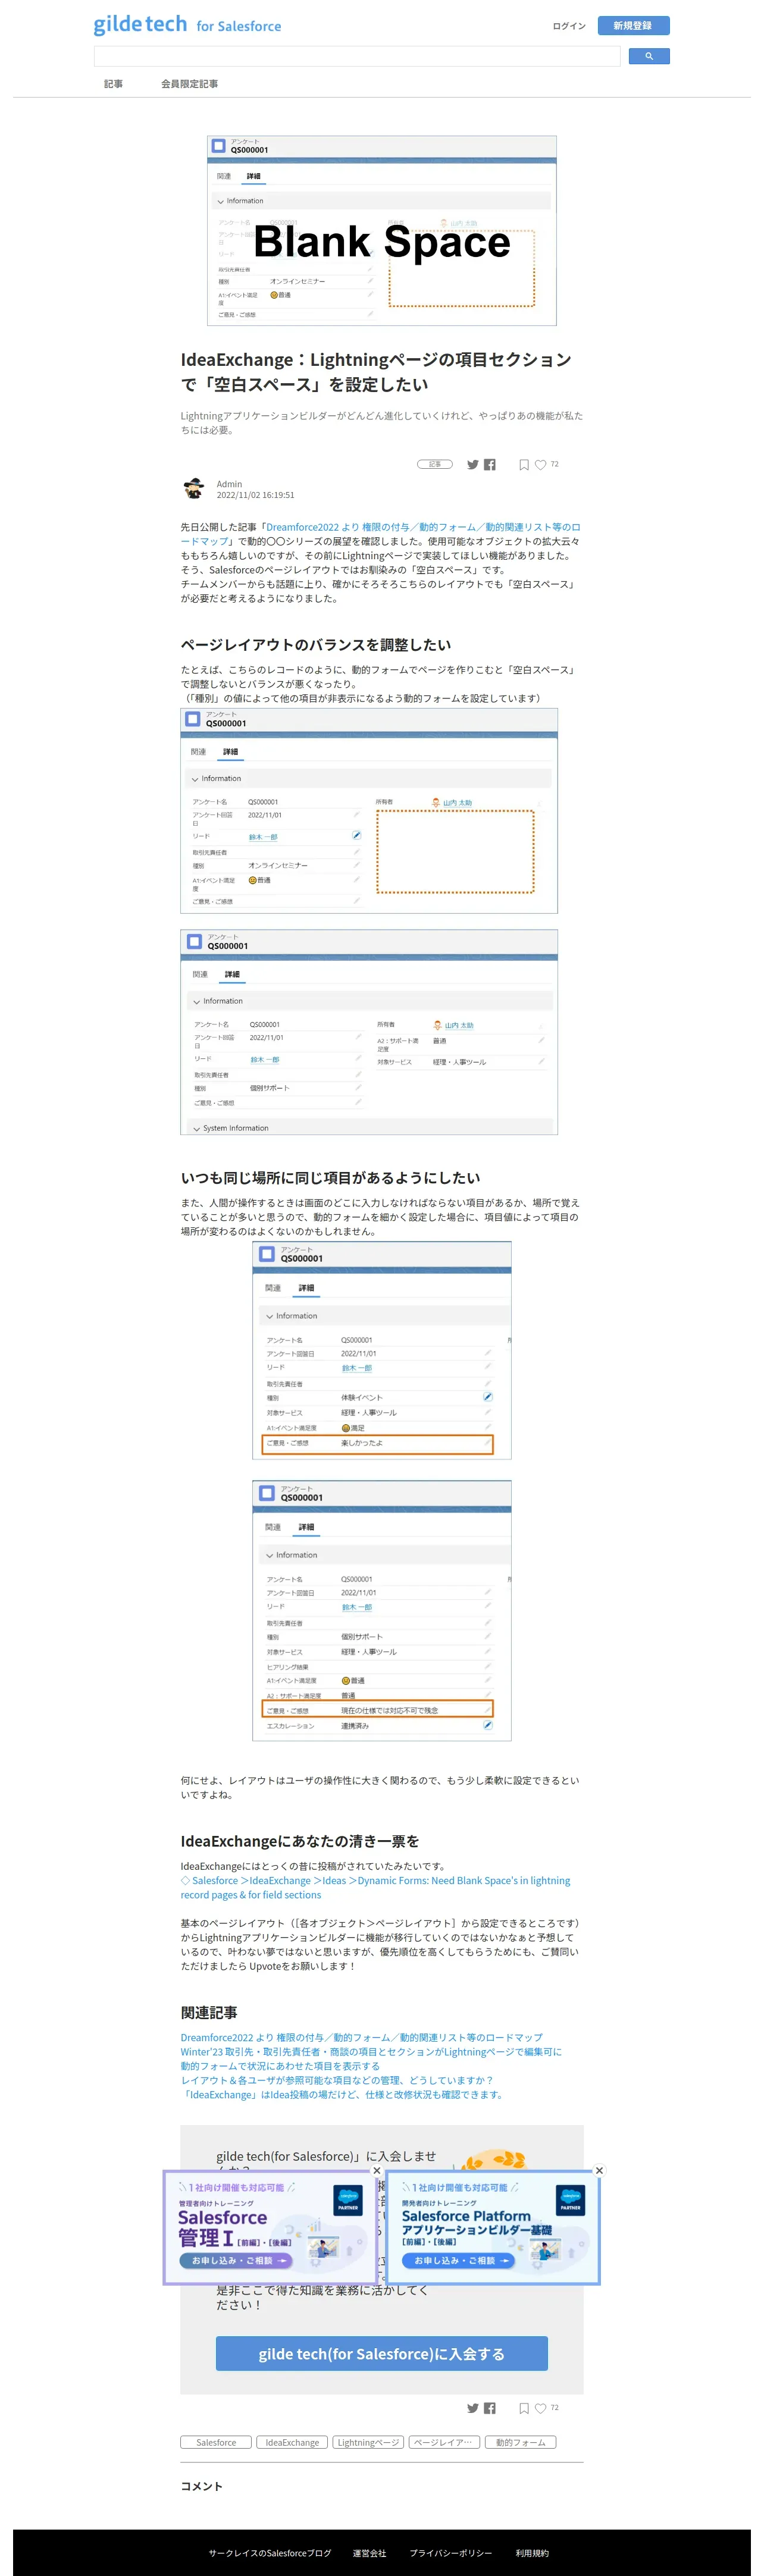This screenshot has height=2576, width=764.
Task: Click the コメント heading
Action: (201, 2486)
